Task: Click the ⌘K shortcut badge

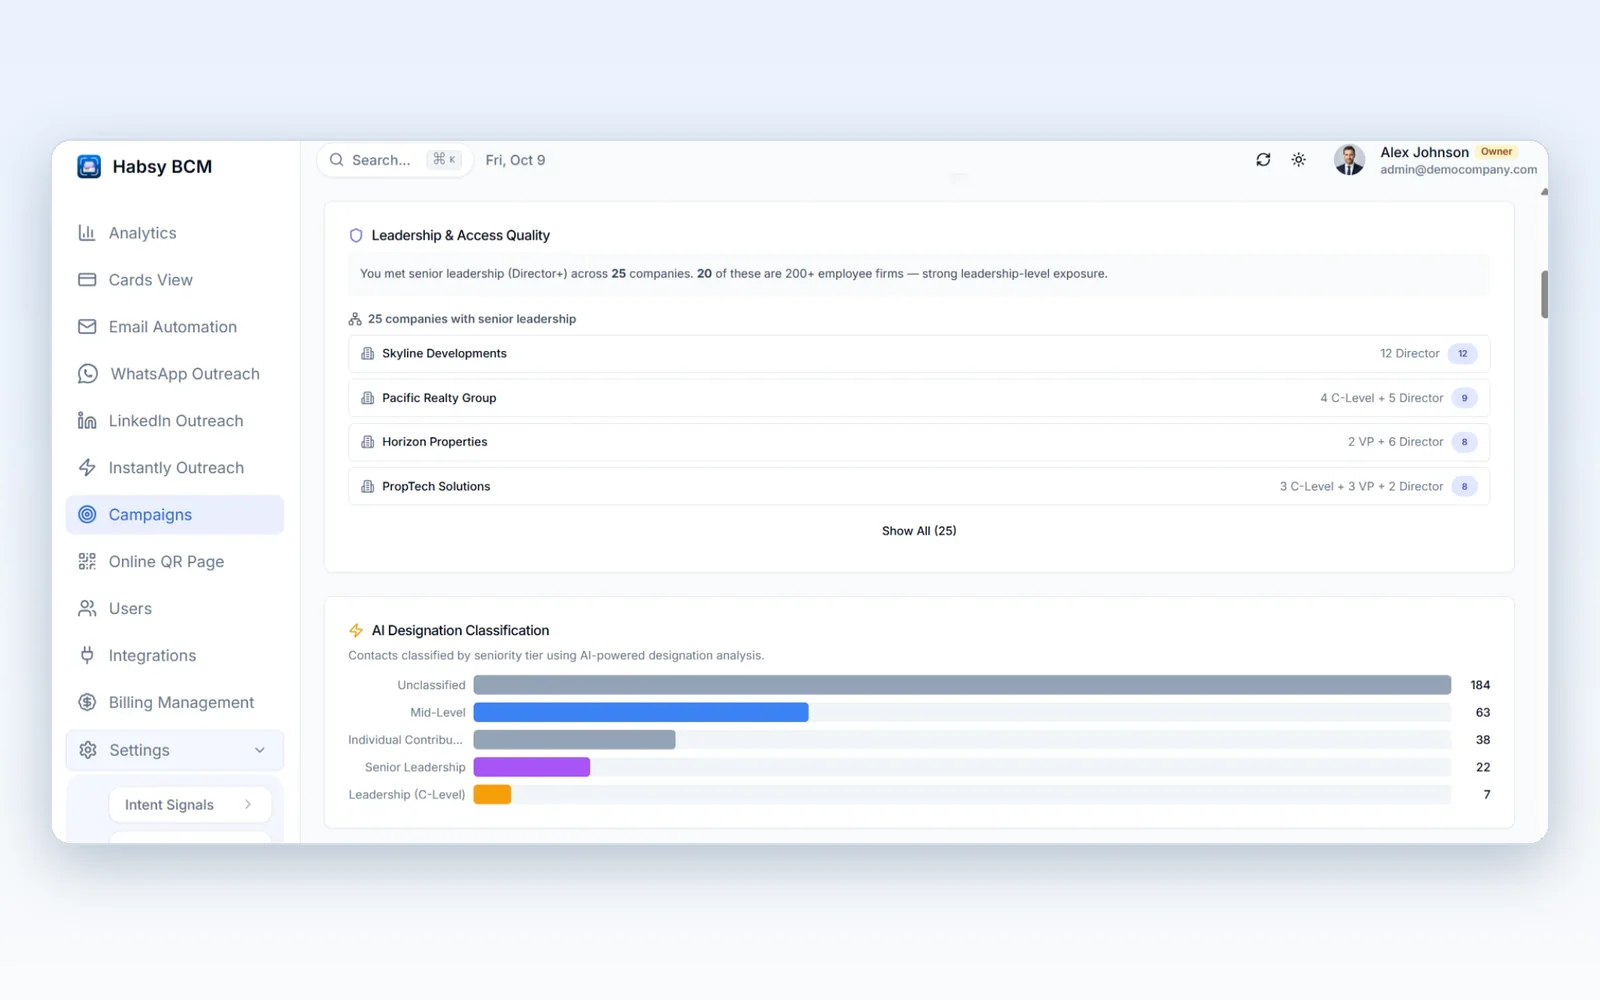Action: click(444, 160)
